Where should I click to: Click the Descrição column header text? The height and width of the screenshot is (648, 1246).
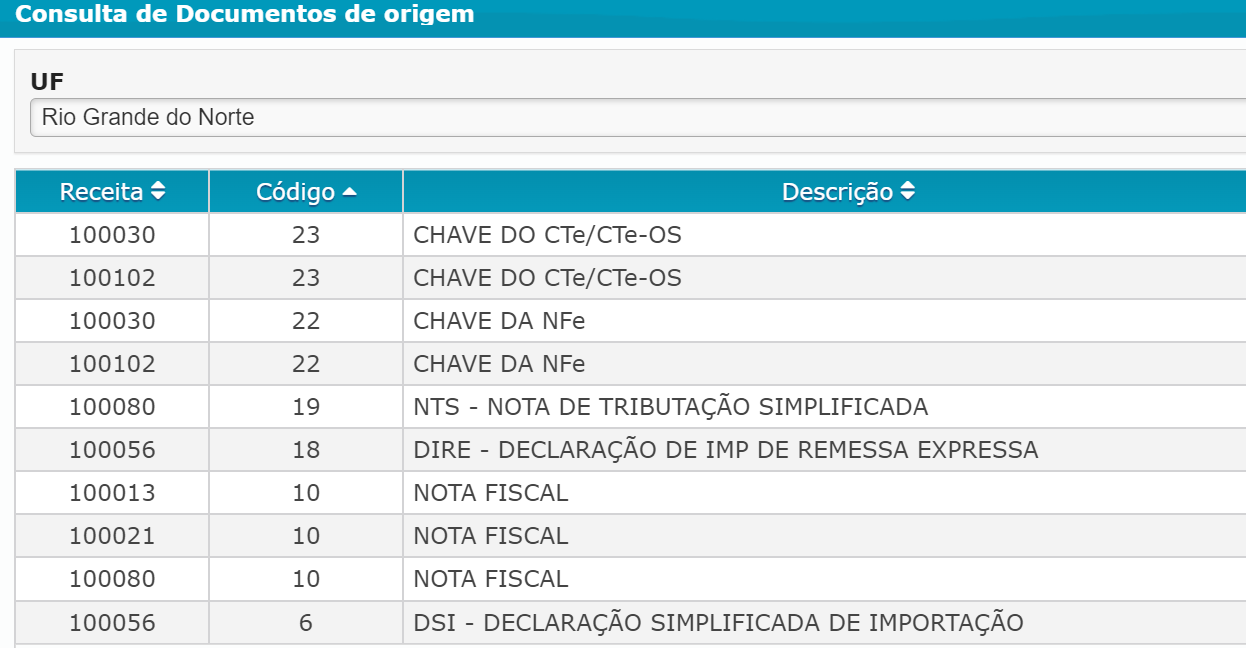click(x=836, y=192)
